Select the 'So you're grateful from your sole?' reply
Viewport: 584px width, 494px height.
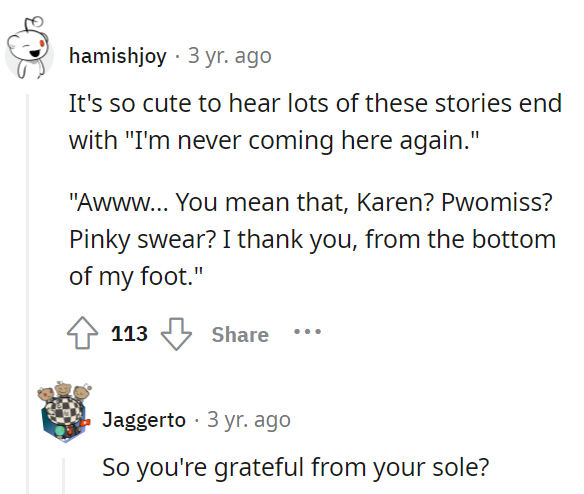(x=296, y=467)
